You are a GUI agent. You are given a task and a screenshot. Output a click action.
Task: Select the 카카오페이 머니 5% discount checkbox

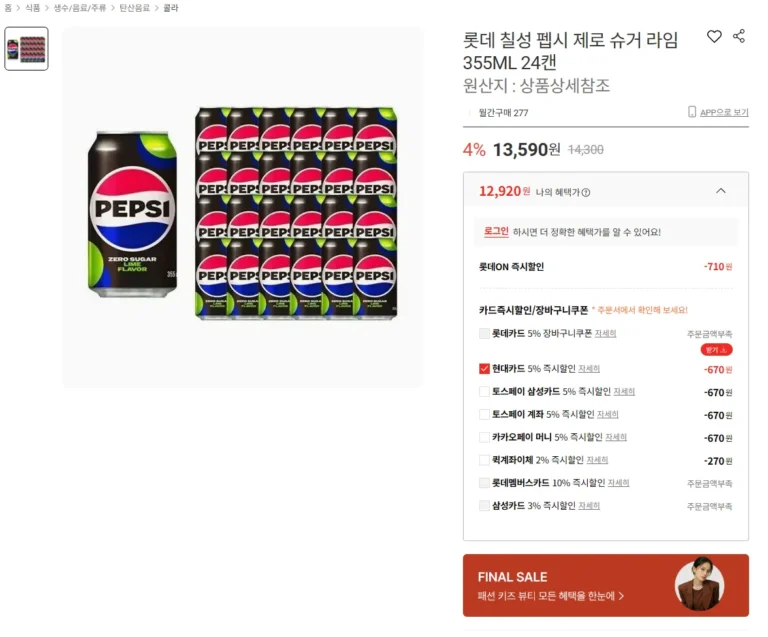pyautogui.click(x=485, y=438)
